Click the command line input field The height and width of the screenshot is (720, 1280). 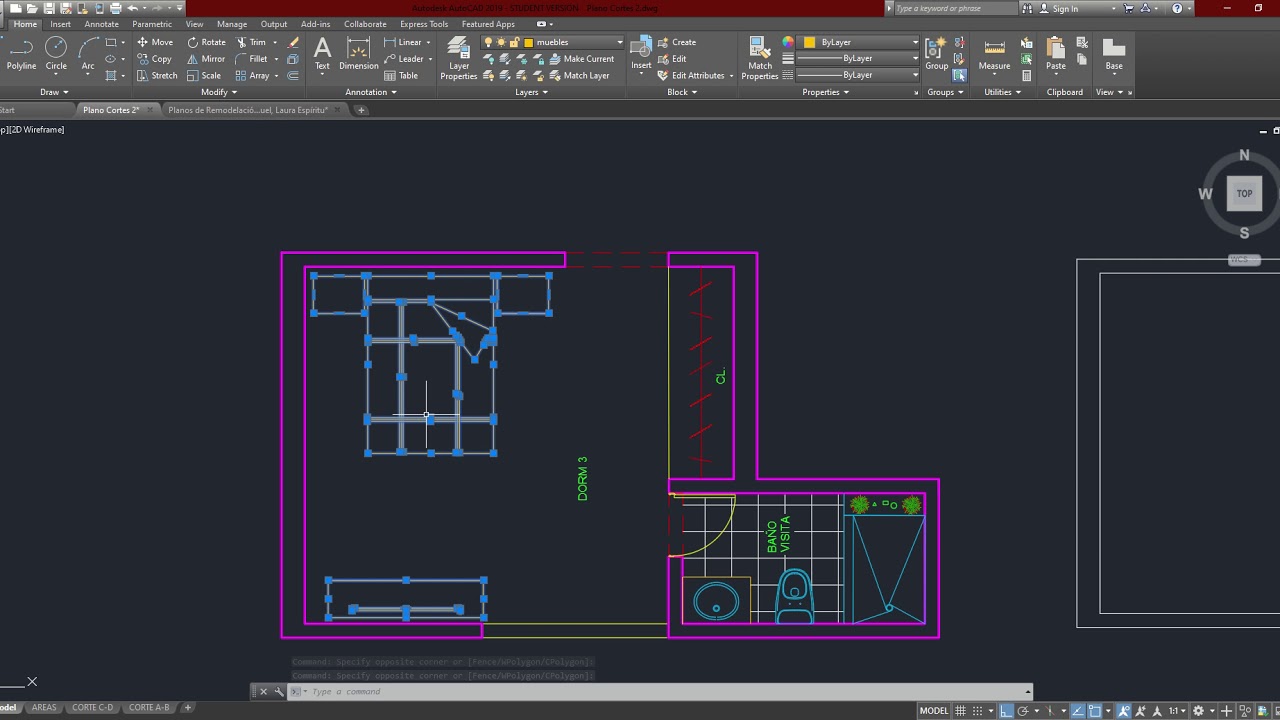[660, 691]
